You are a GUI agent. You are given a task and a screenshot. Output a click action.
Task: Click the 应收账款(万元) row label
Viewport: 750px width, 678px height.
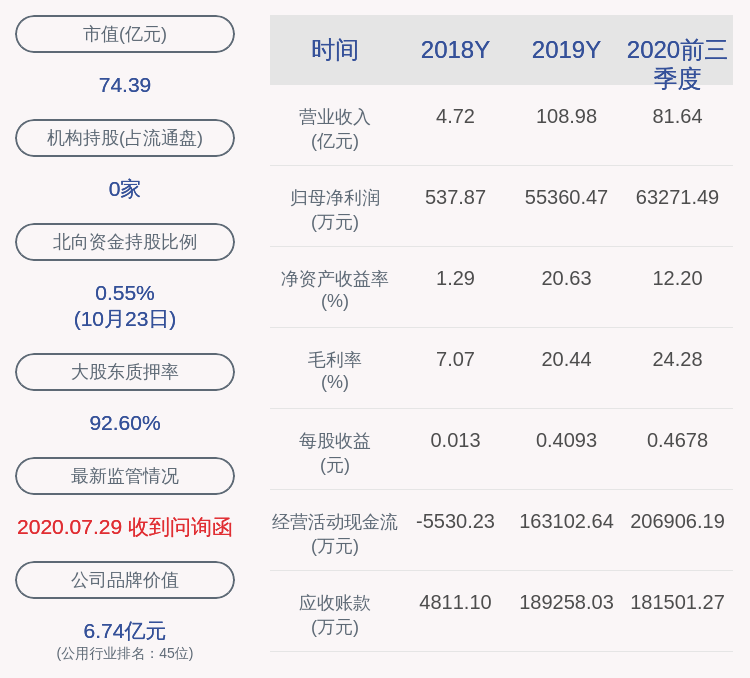(335, 614)
